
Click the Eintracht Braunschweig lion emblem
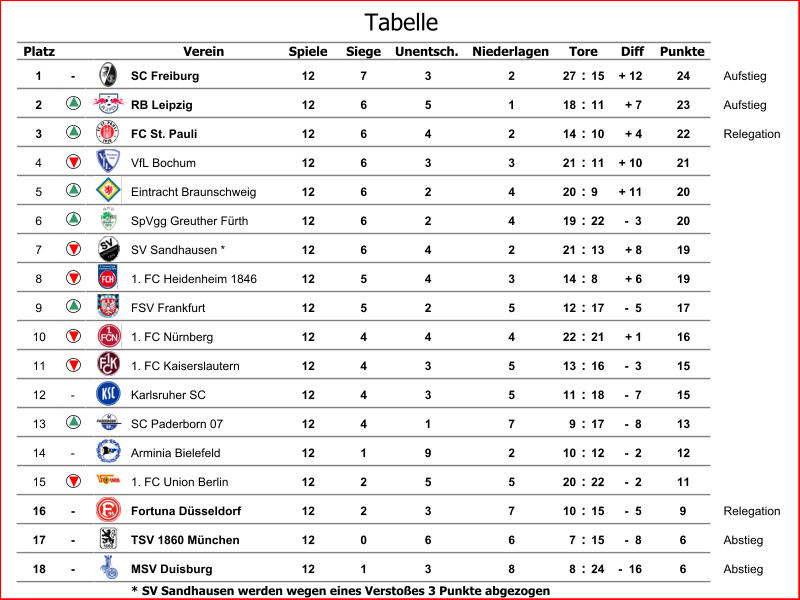108,191
